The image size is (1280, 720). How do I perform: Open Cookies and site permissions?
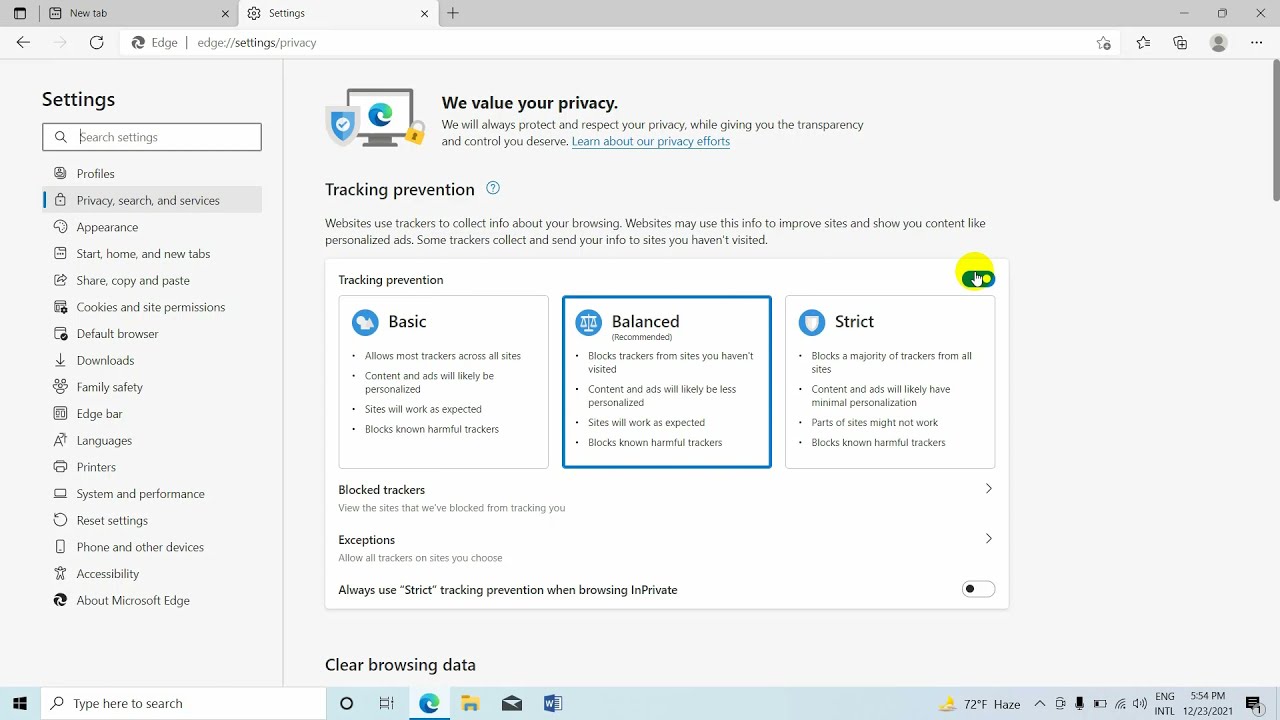click(x=152, y=307)
